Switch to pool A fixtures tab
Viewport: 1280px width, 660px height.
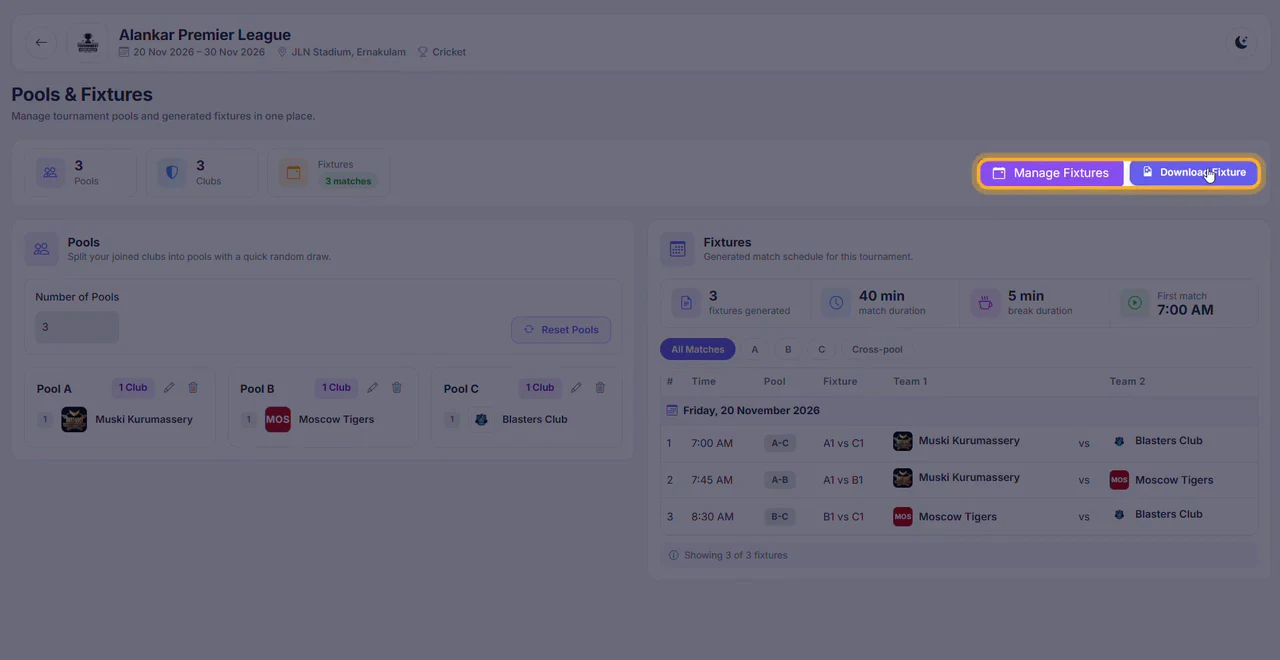click(x=755, y=350)
